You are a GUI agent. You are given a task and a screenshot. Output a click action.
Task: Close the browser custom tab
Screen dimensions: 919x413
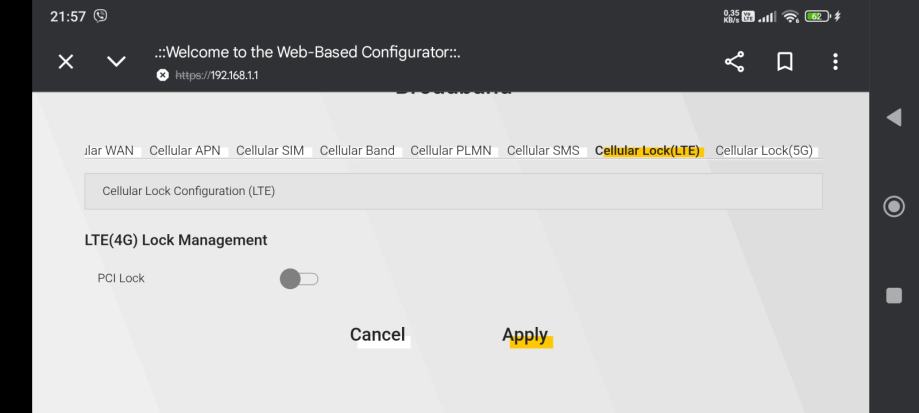65,62
